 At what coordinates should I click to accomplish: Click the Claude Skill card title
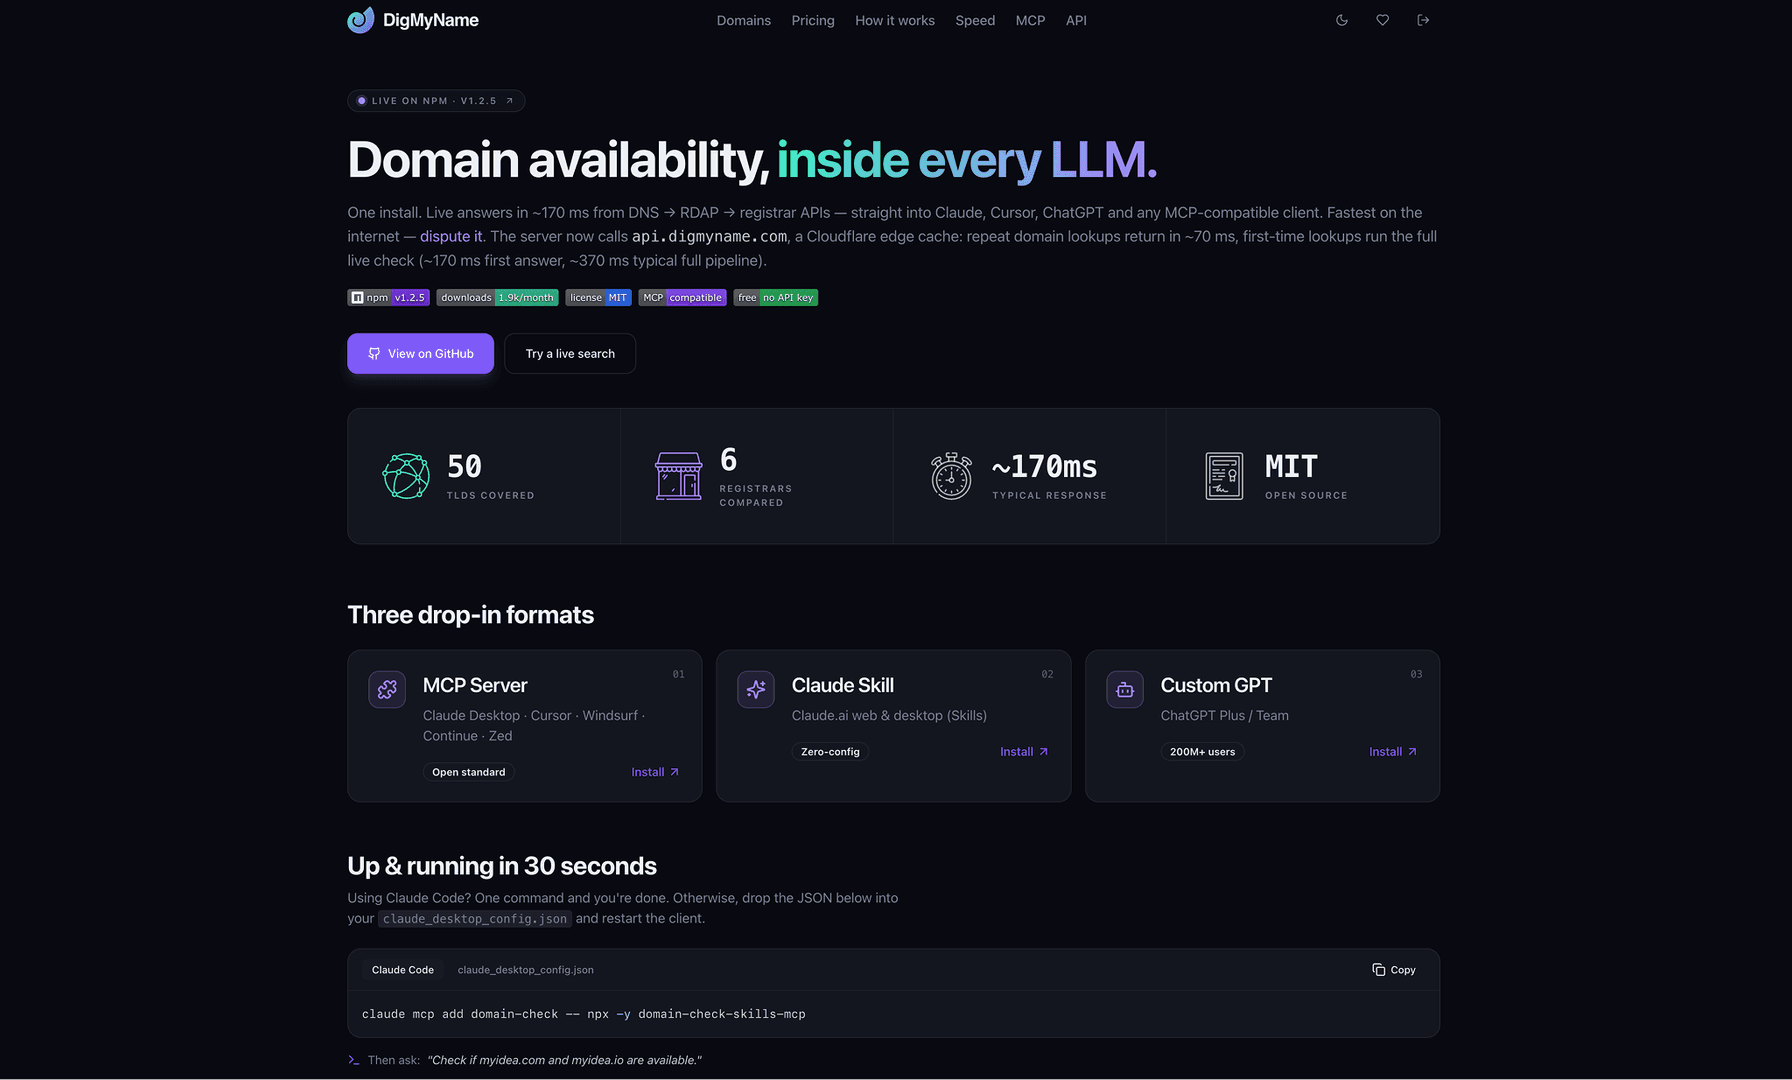click(842, 685)
